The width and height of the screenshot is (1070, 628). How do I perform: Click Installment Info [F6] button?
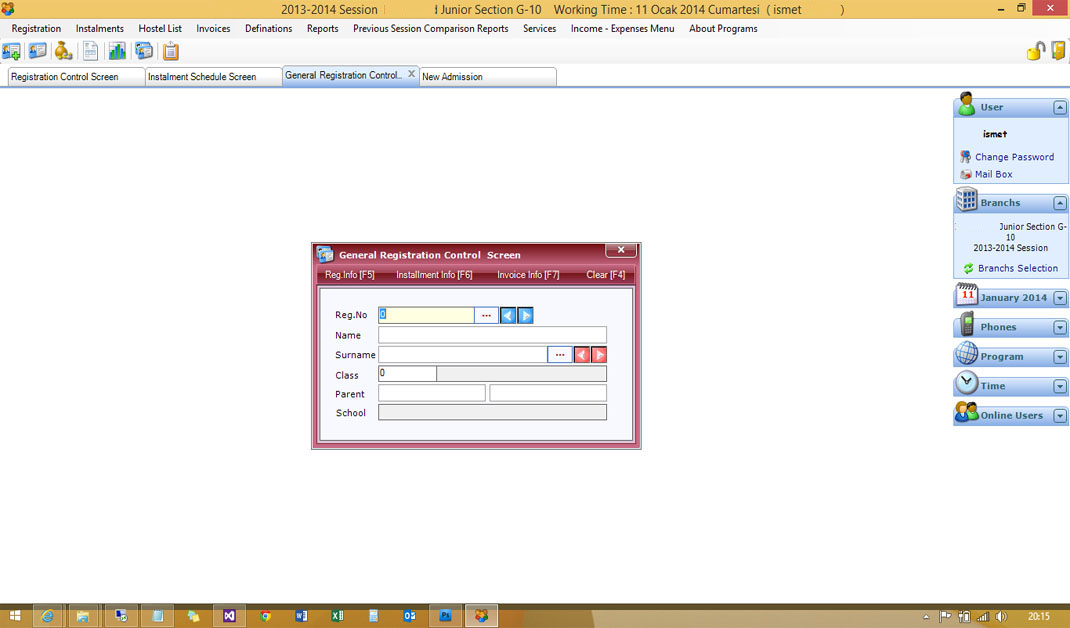coord(434,275)
